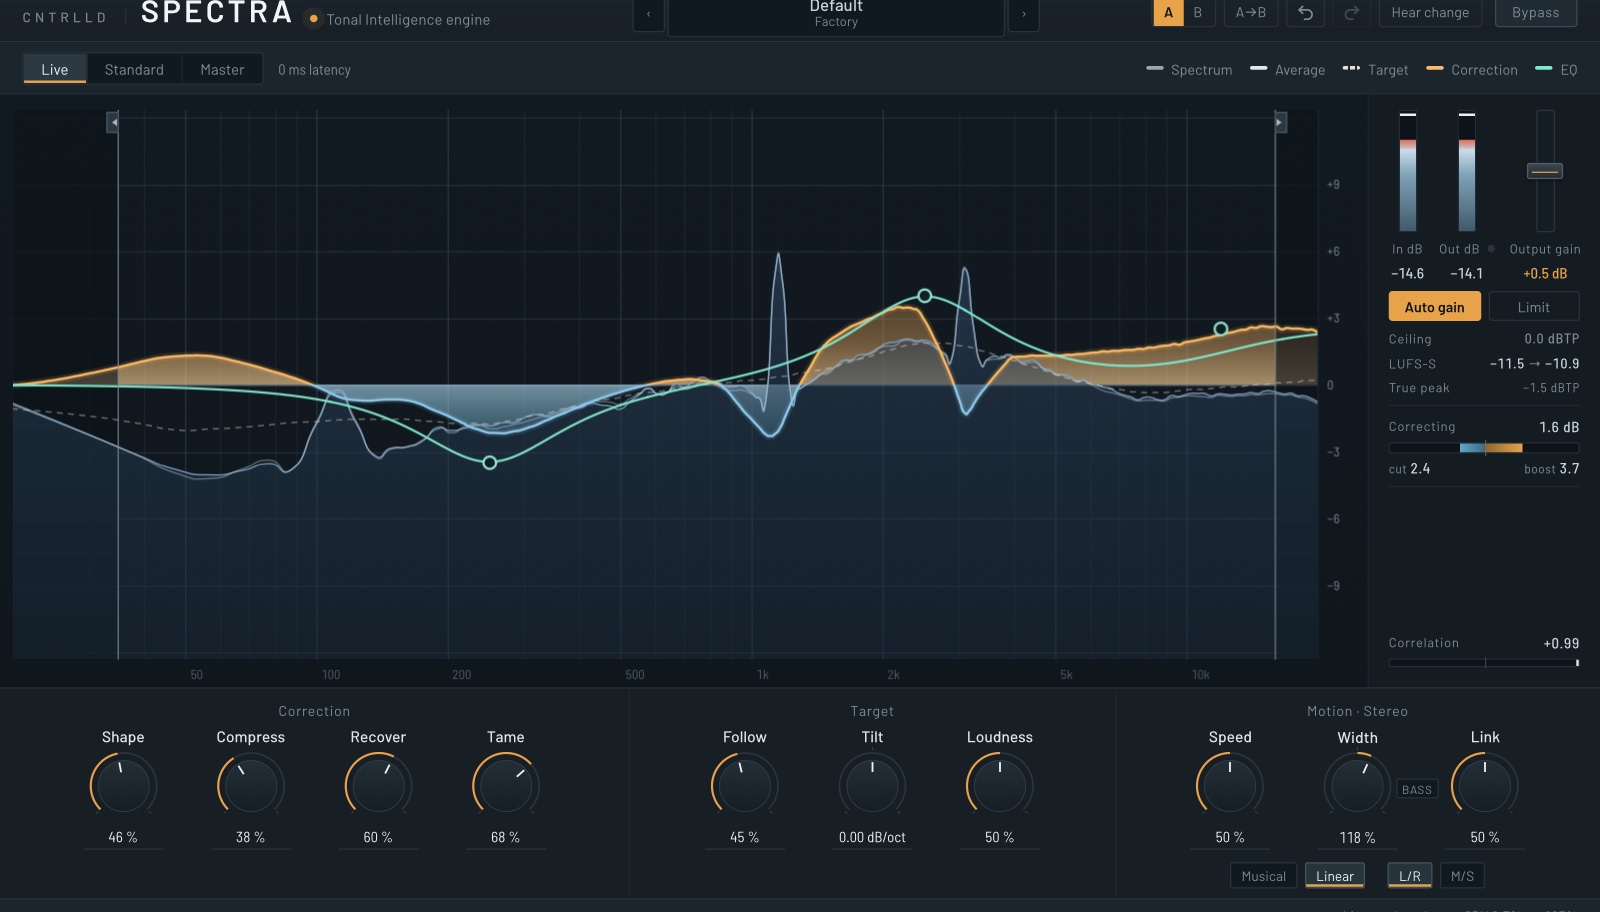Toggle Correction curve visibility in legend
Screen dimensions: 1600x912
(x=1472, y=70)
